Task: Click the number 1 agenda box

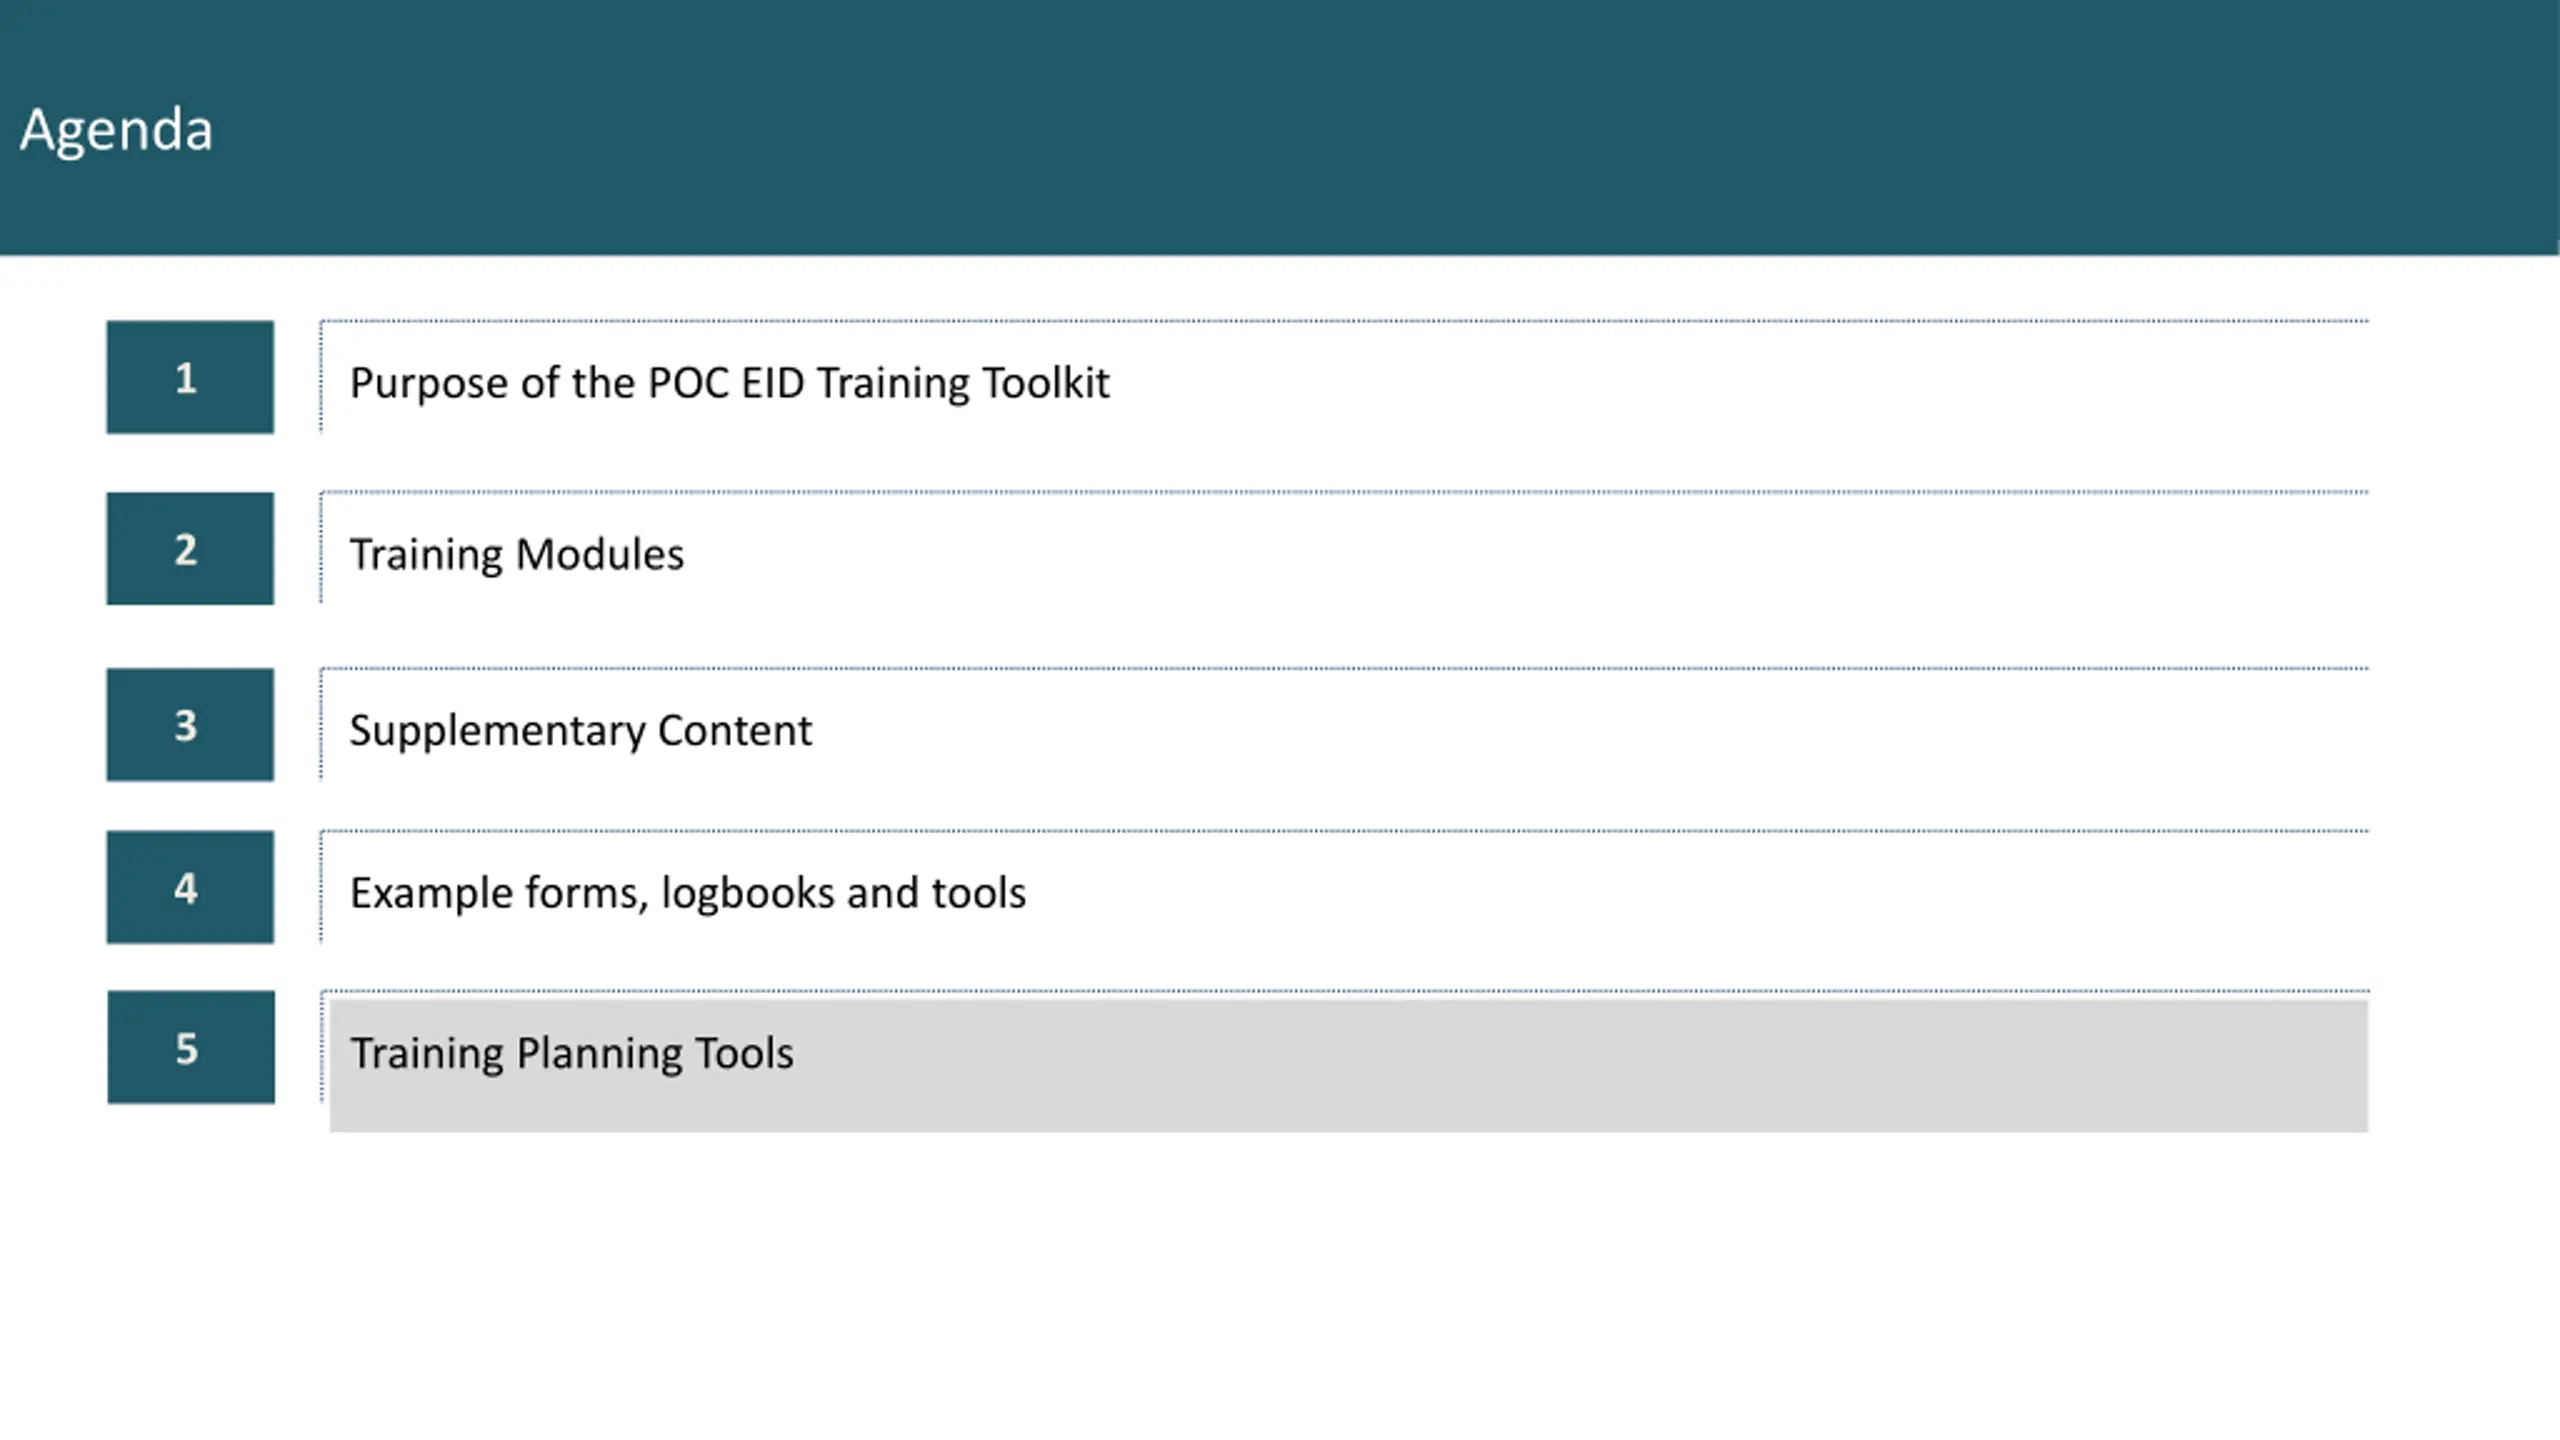Action: click(x=190, y=377)
